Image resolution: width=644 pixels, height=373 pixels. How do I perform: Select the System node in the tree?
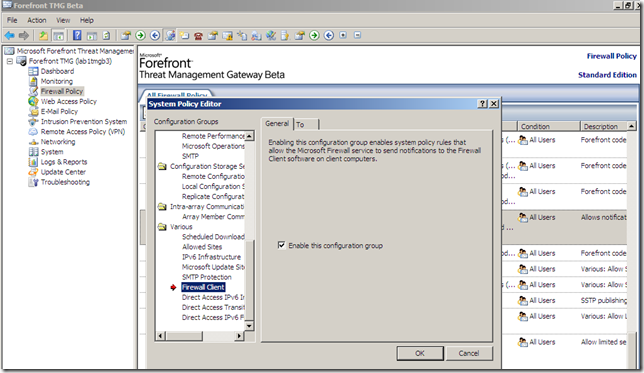click(52, 152)
